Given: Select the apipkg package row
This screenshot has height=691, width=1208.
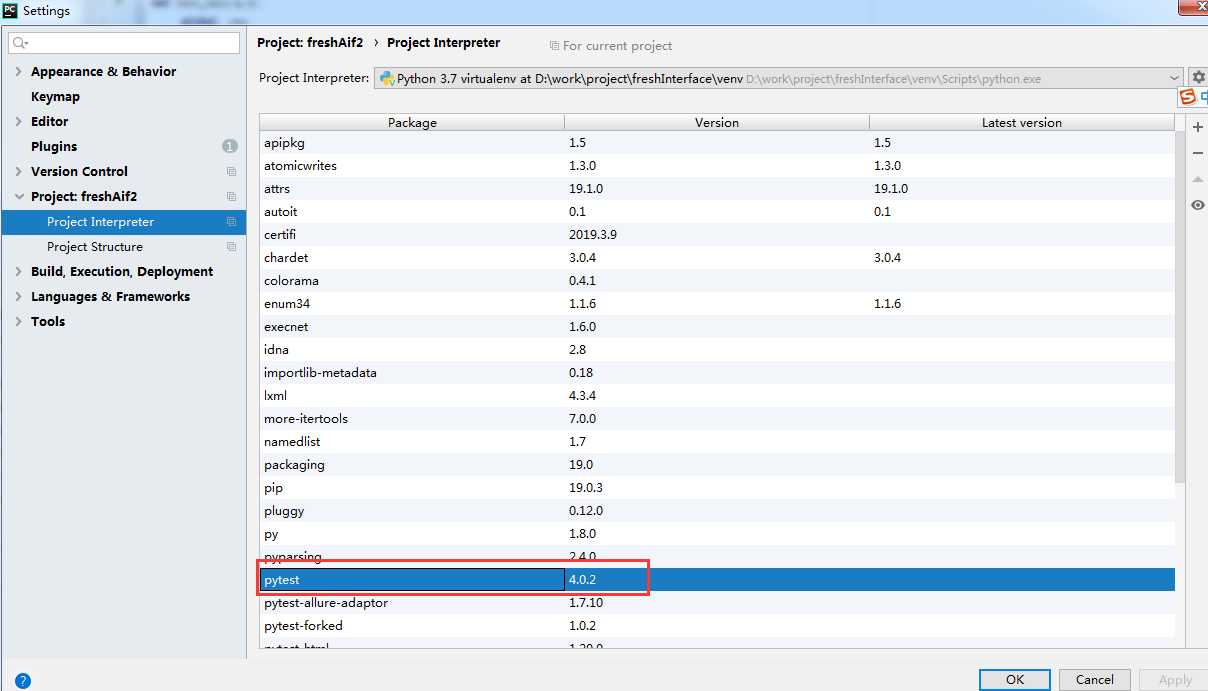Looking at the screenshot, I should 717,143.
